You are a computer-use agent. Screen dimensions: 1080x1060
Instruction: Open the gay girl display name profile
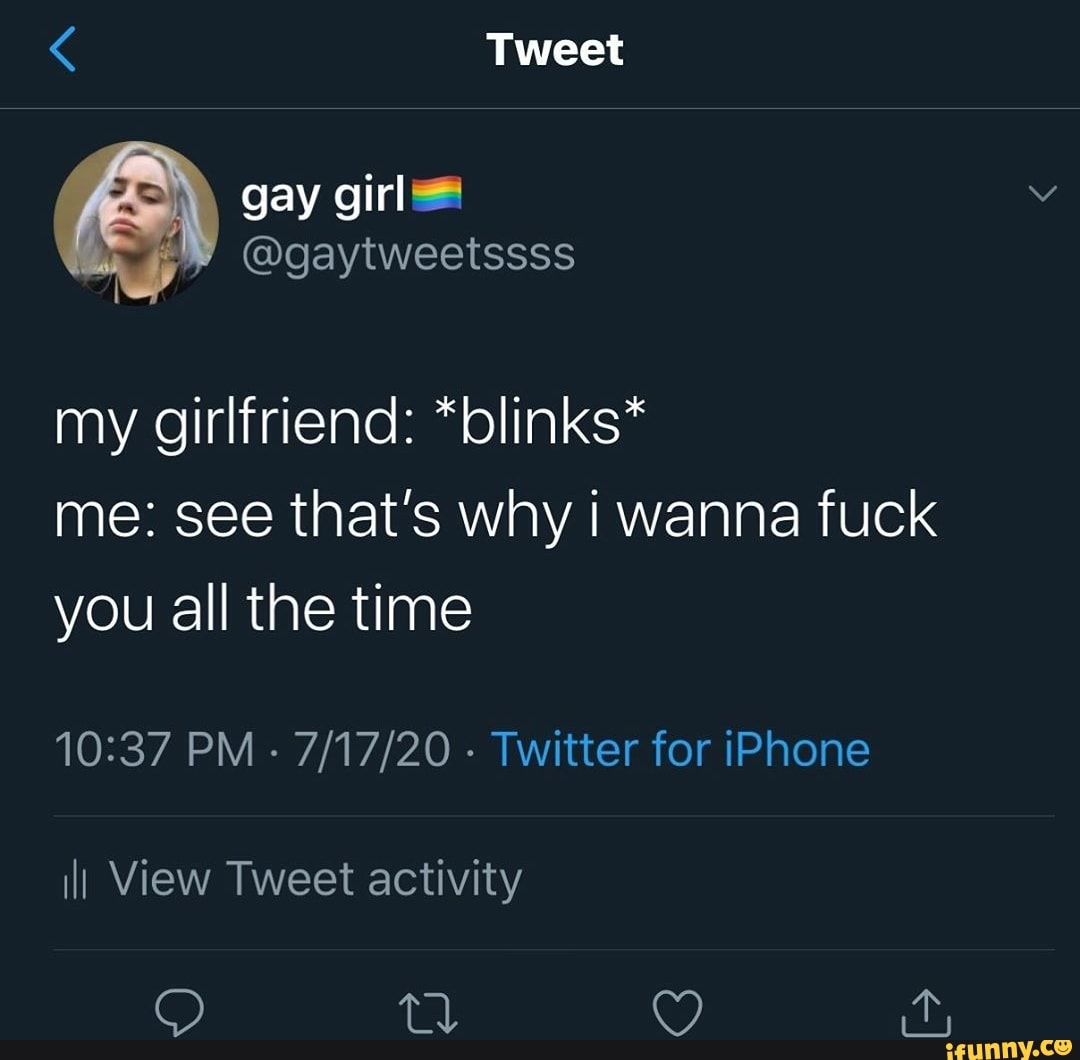[x=323, y=197]
